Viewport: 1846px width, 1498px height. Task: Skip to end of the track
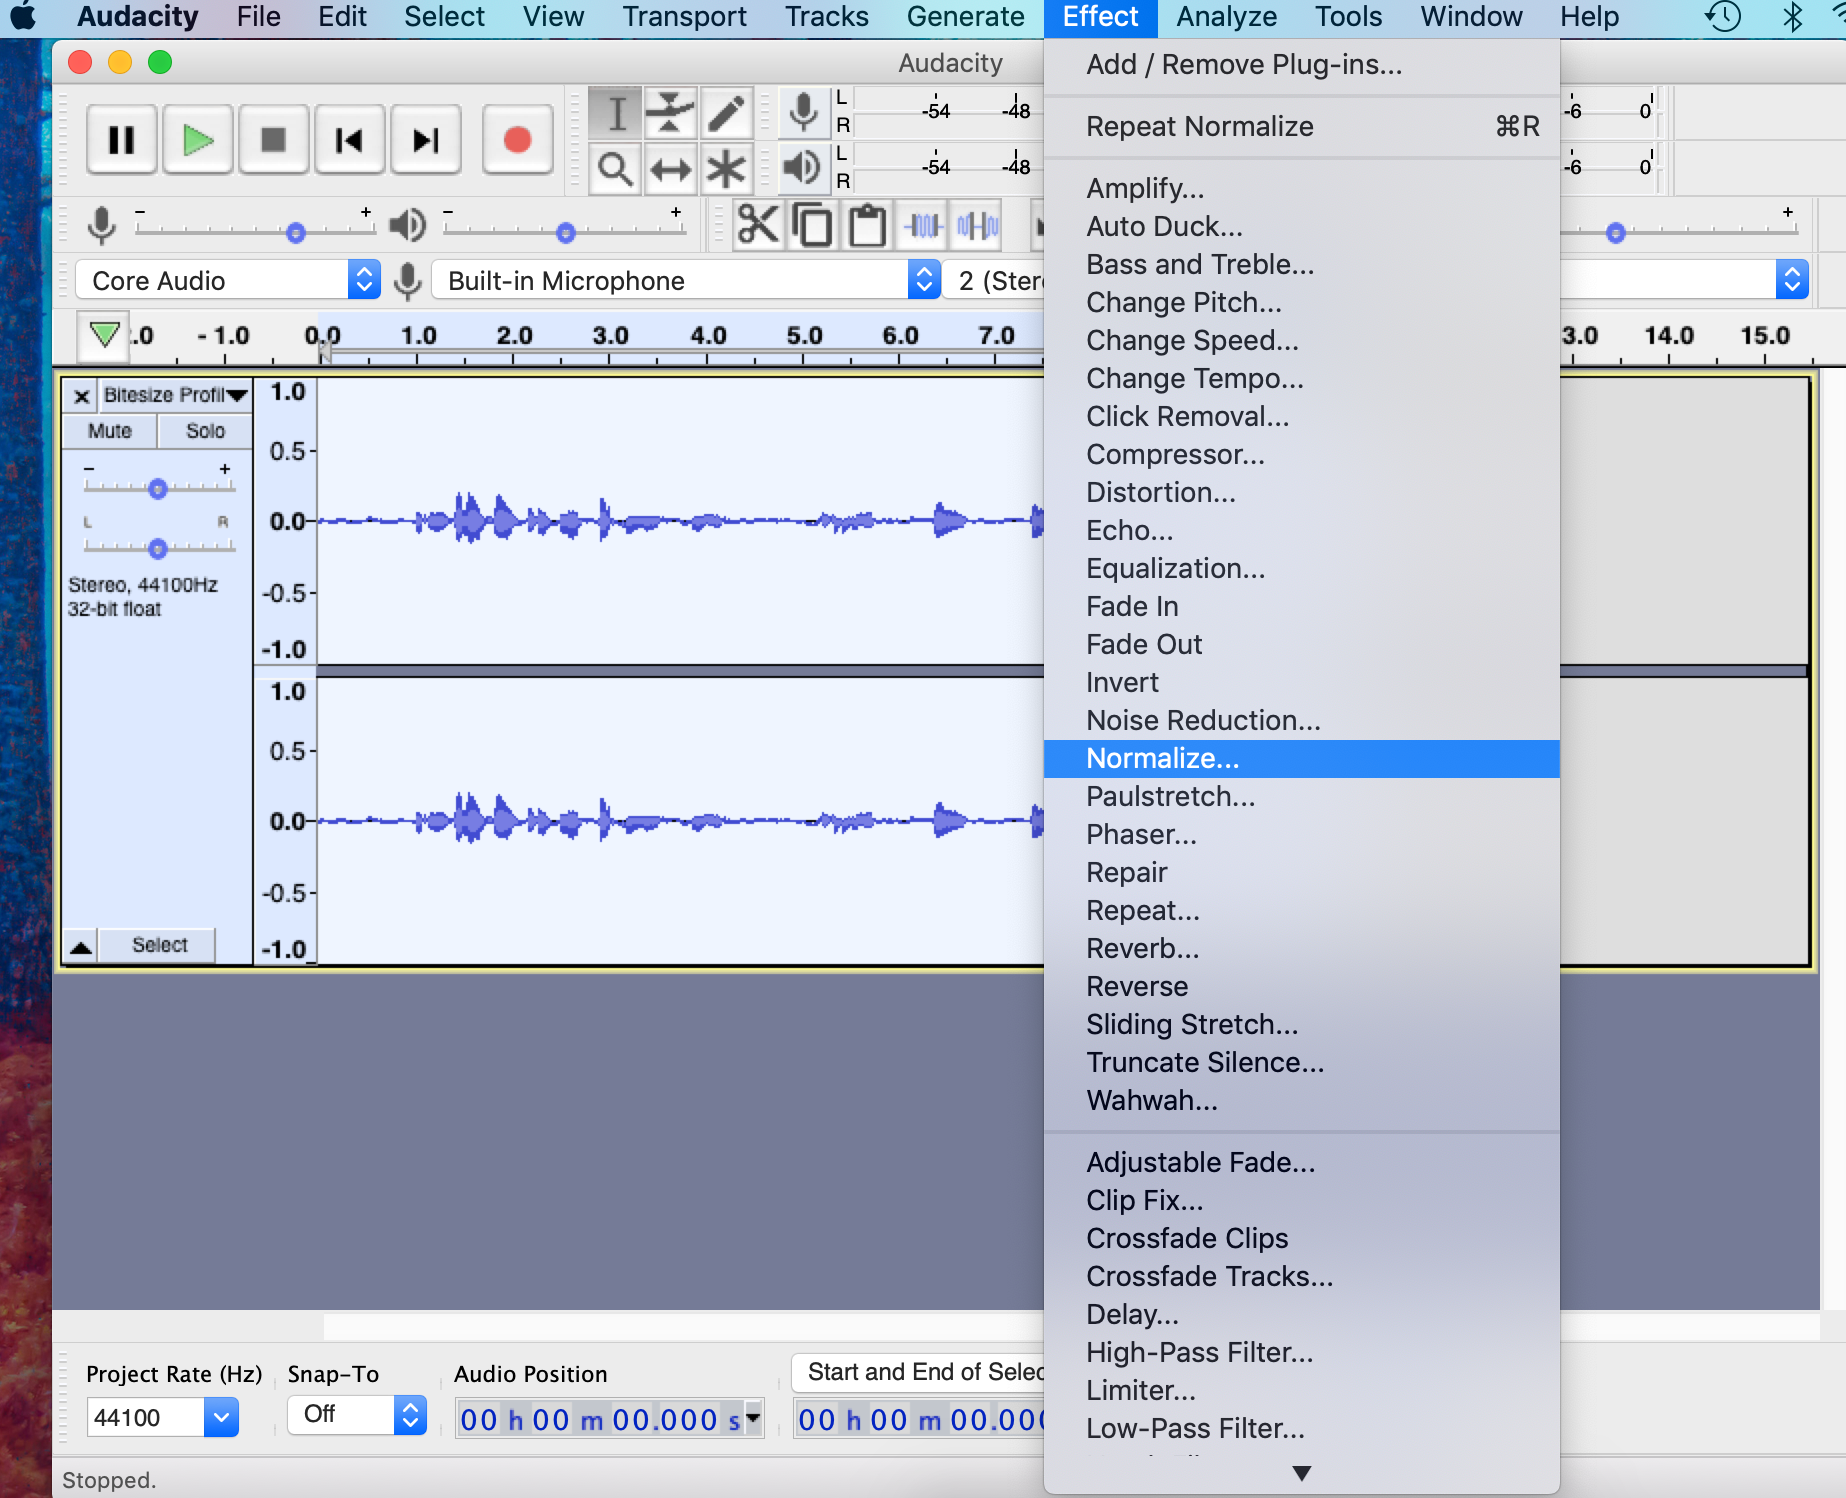pos(426,140)
